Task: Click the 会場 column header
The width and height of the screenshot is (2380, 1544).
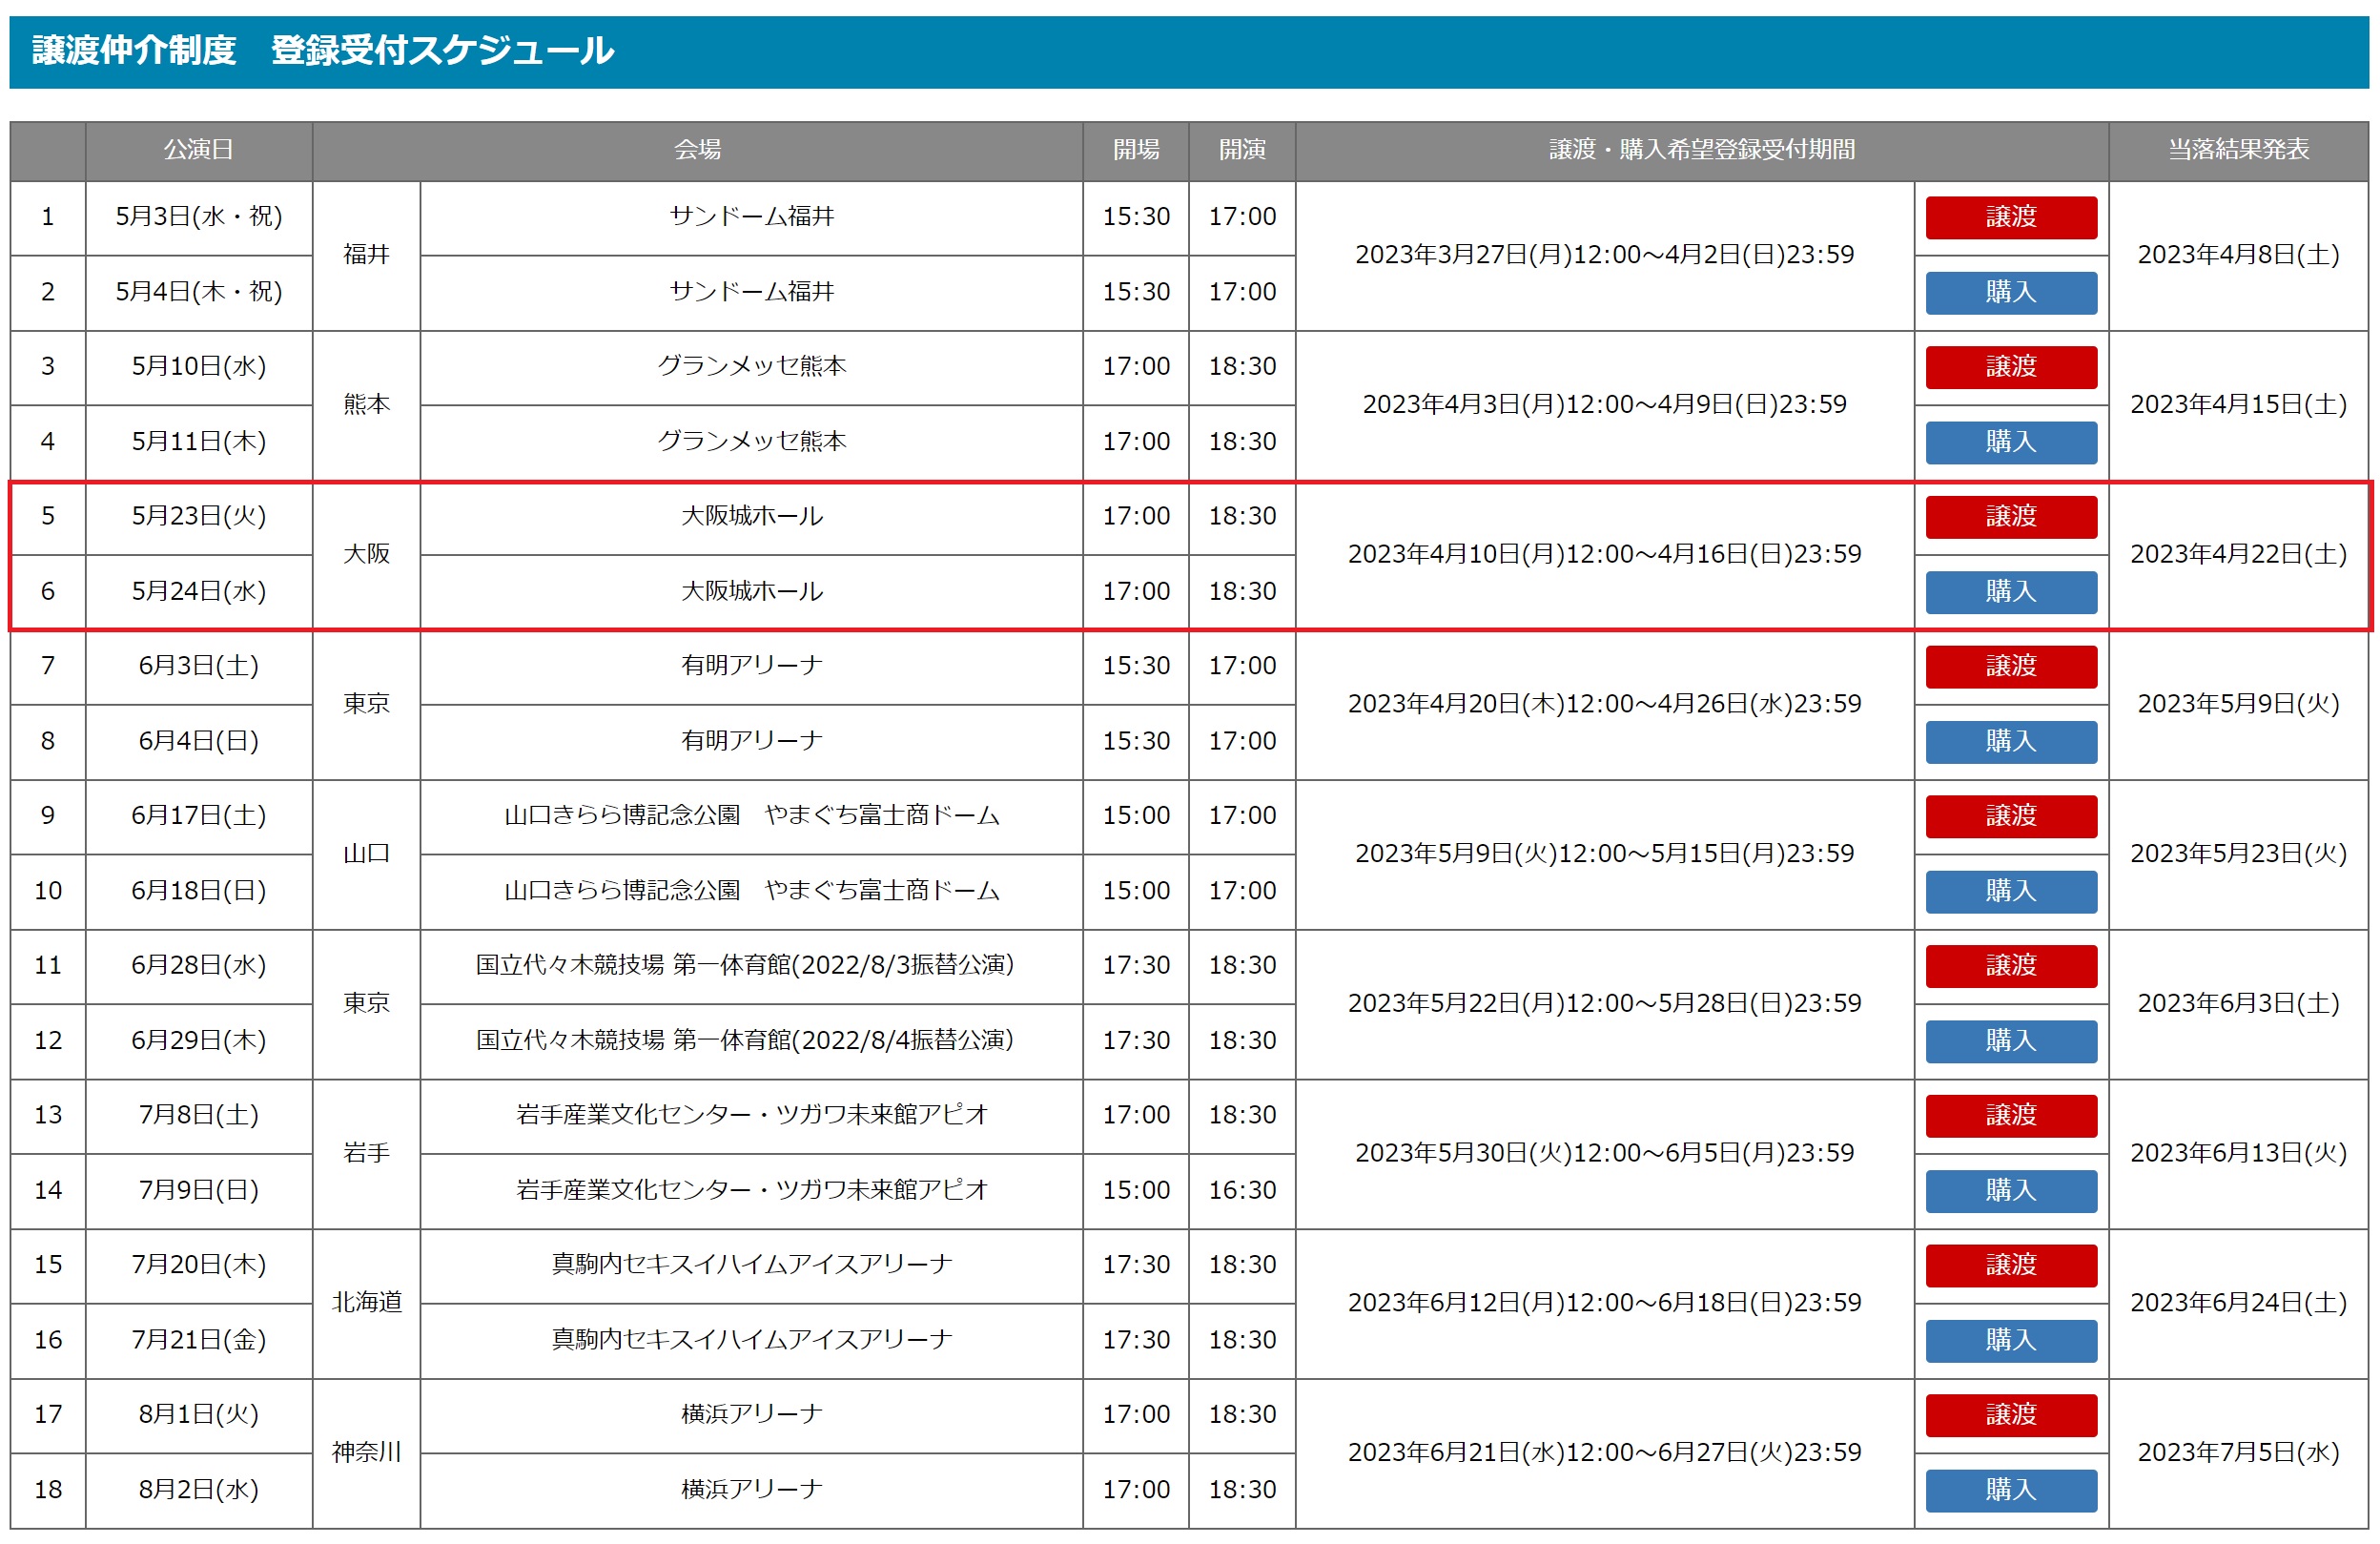Action: (x=697, y=150)
